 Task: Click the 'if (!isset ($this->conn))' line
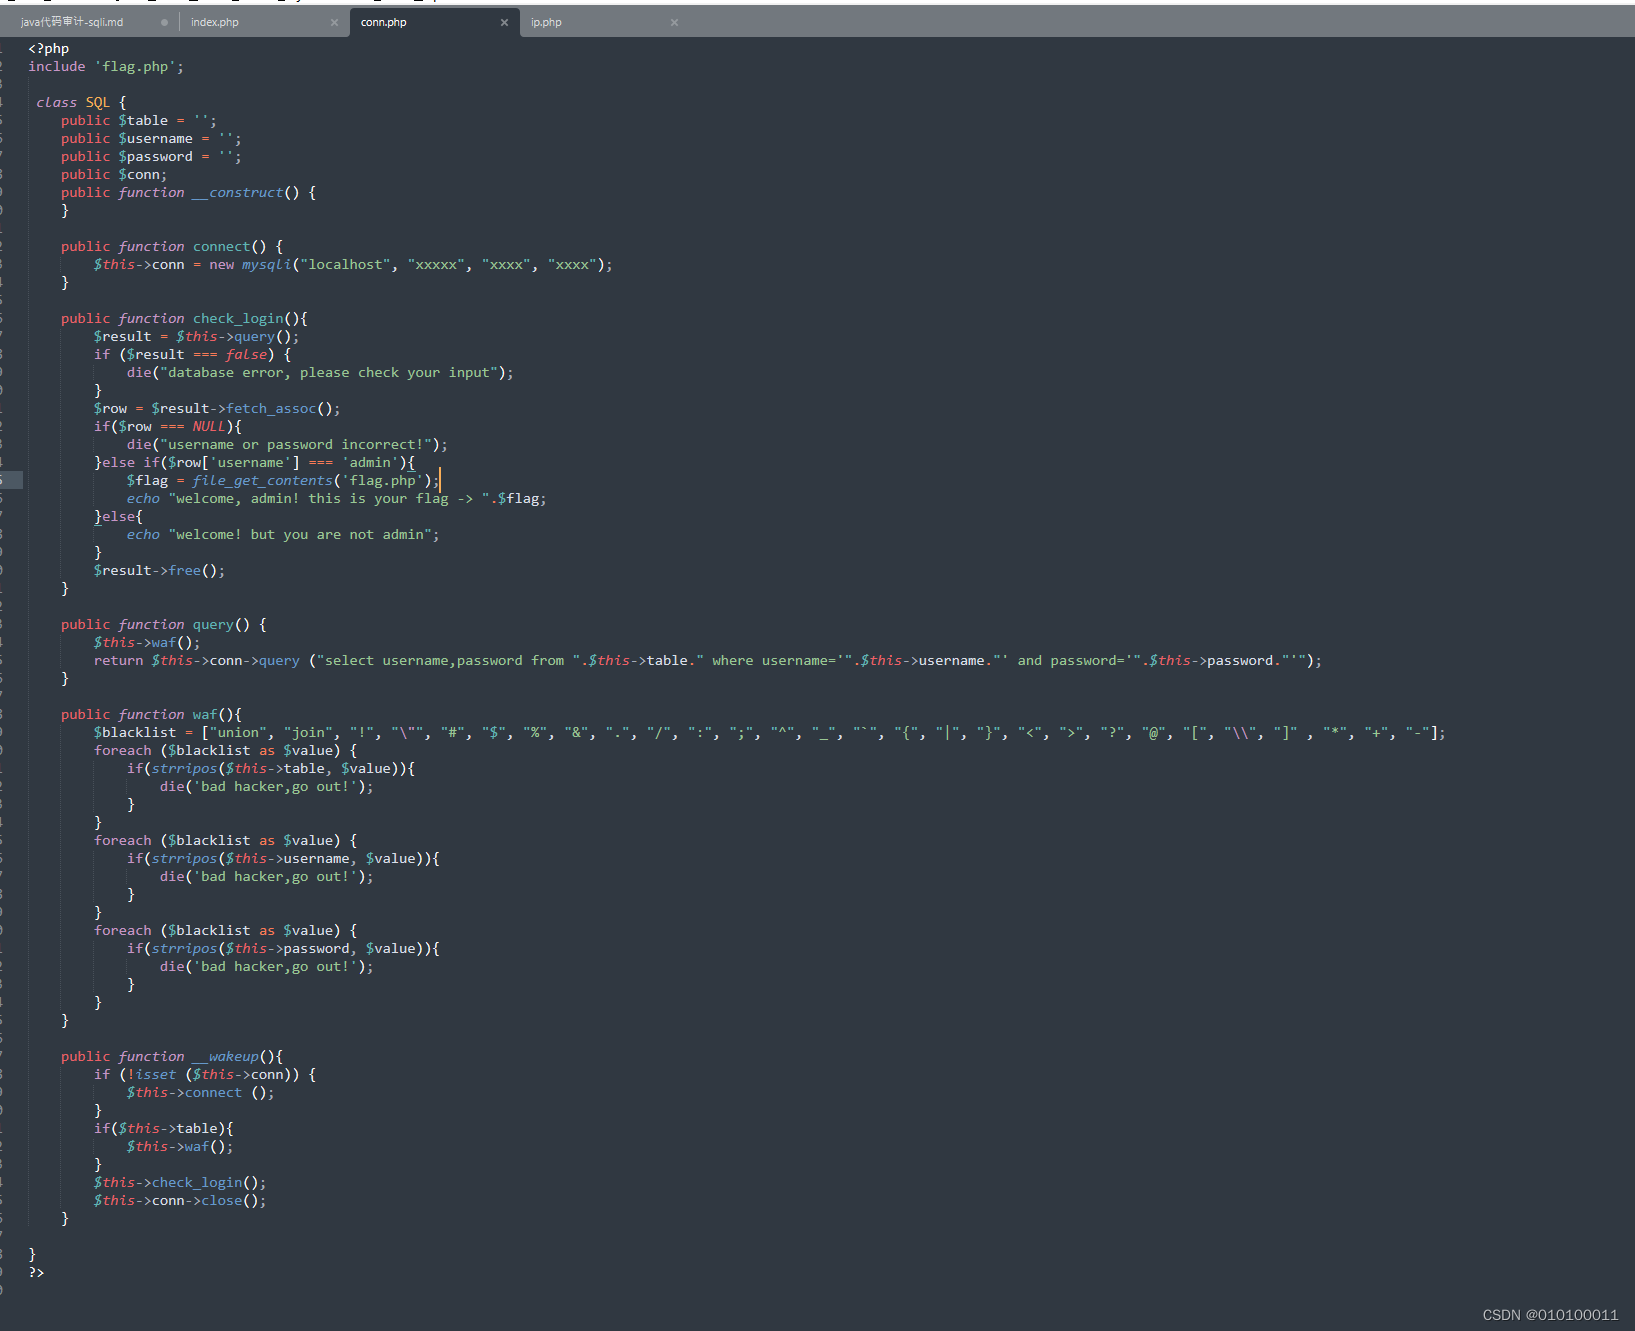(205, 1074)
